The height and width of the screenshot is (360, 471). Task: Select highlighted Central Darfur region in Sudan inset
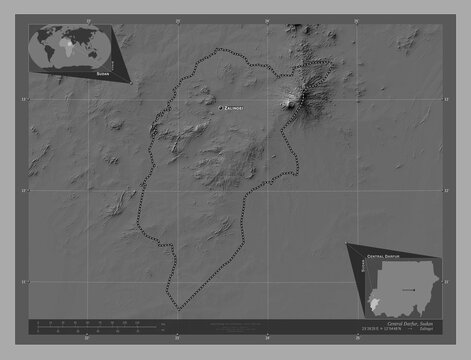[374, 303]
